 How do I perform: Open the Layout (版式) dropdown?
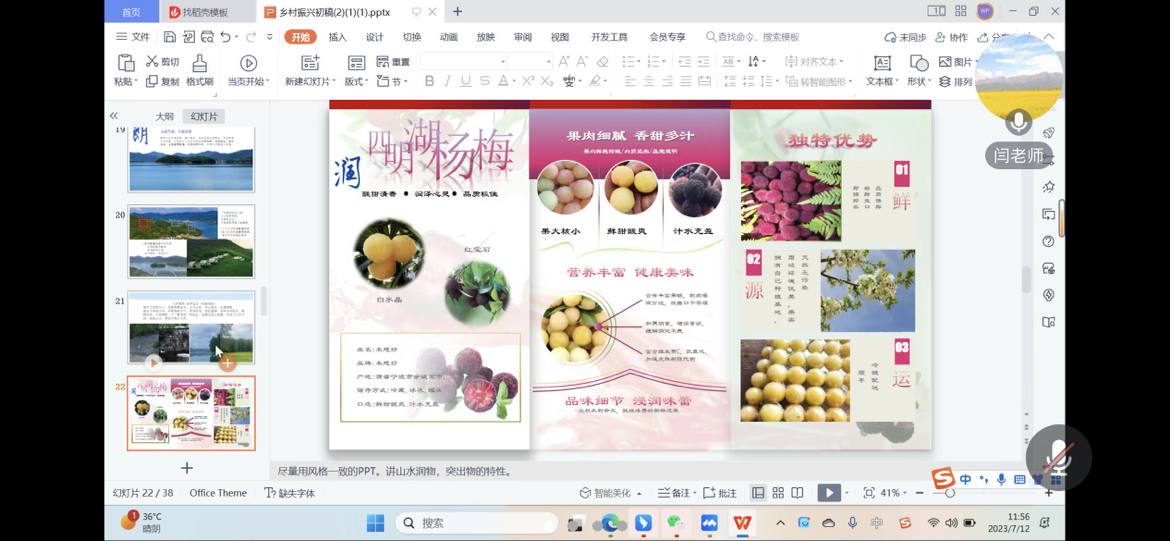coord(356,82)
